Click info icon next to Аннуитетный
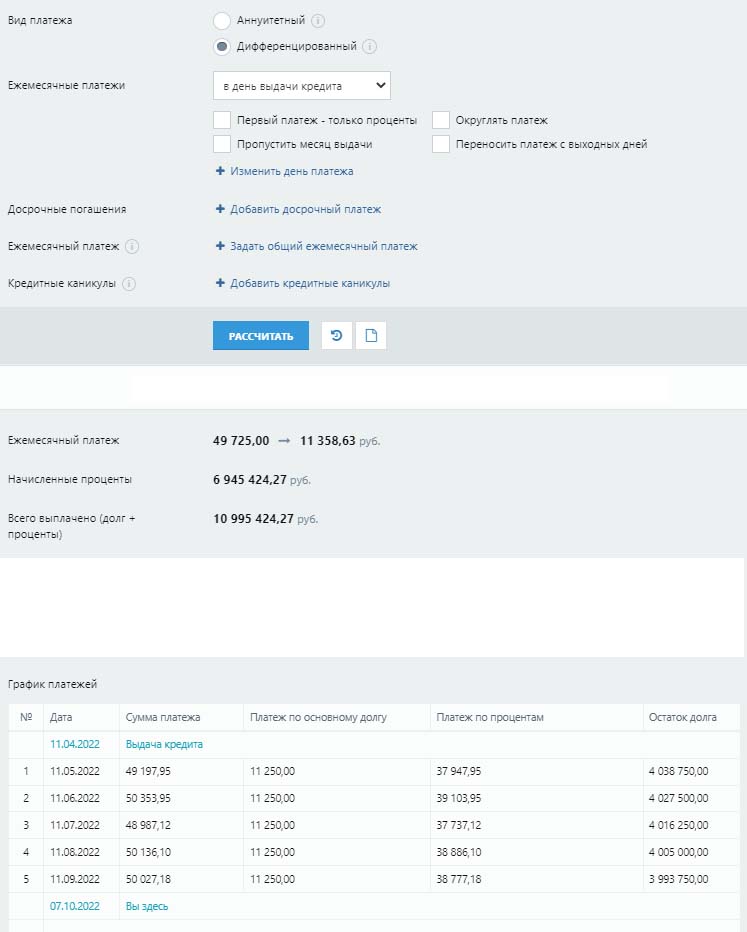 [318, 20]
